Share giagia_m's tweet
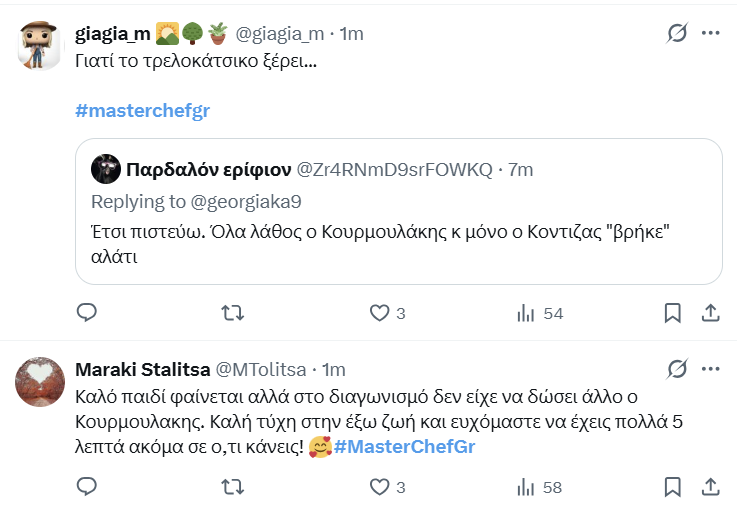The height and width of the screenshot is (513, 737). pos(710,314)
